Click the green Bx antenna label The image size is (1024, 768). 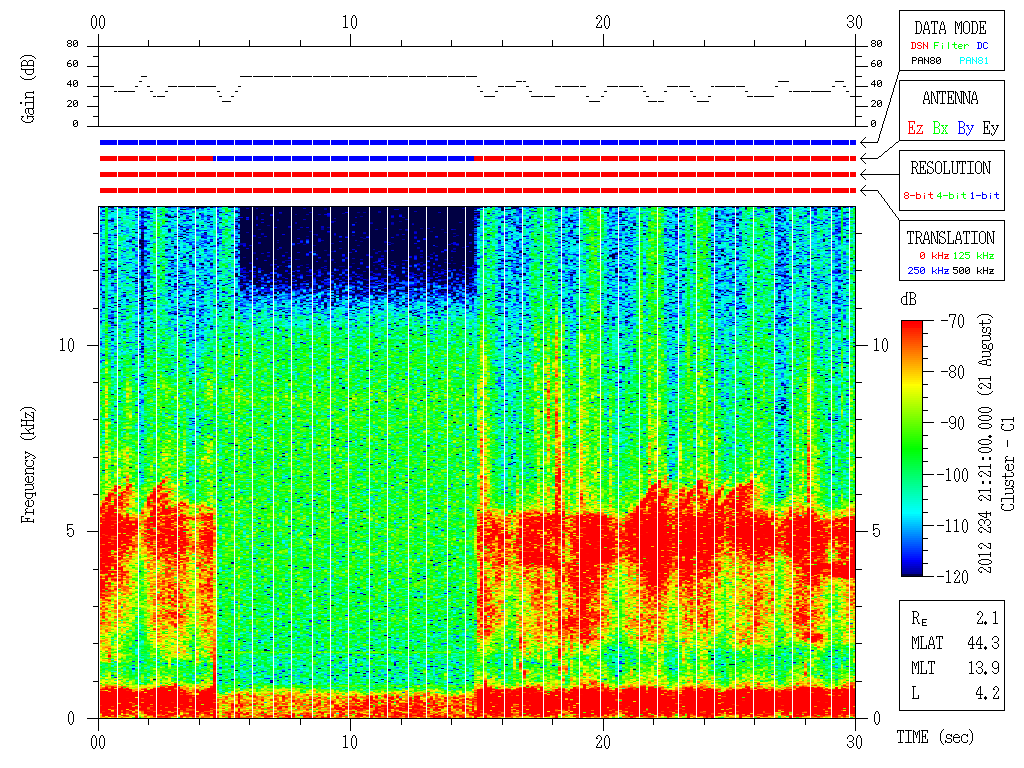[x=940, y=128]
